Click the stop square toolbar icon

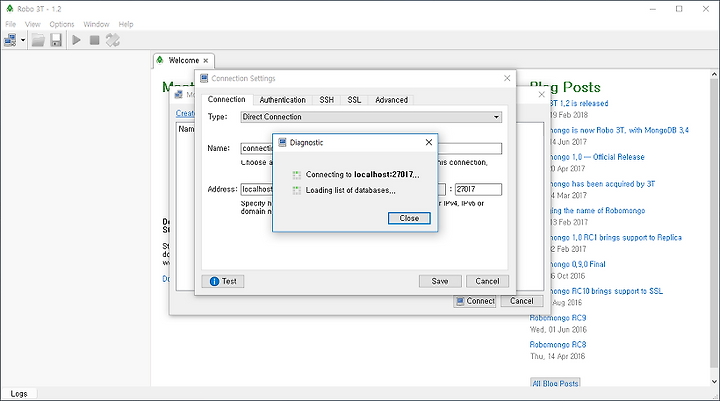coord(95,40)
